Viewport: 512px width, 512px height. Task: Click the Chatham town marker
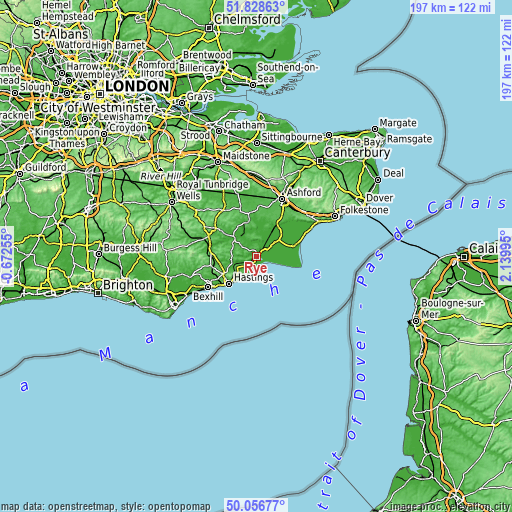219,131
